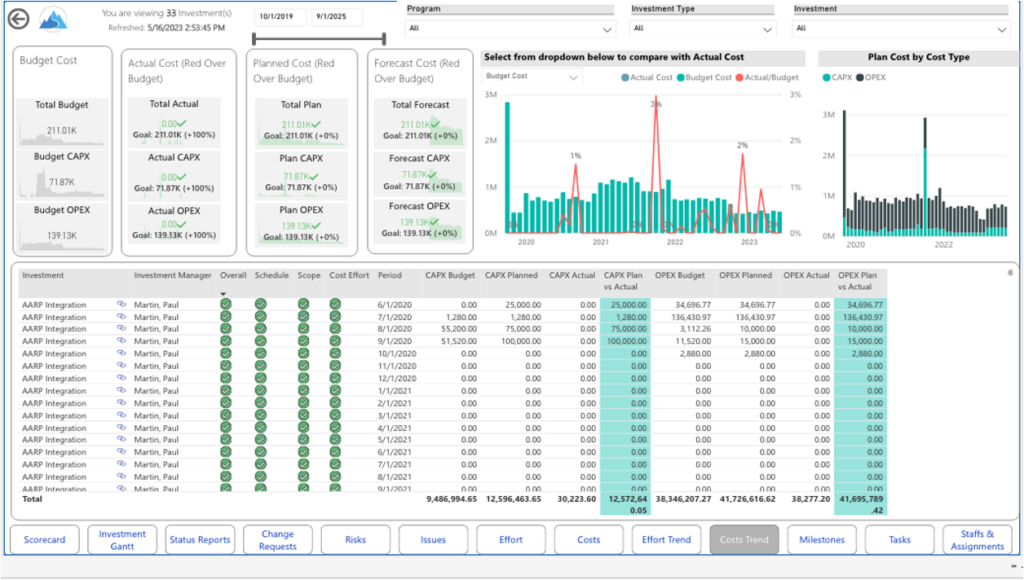
Task: Open link icon for AARP Integration 6/1/2020 row
Action: point(121,304)
